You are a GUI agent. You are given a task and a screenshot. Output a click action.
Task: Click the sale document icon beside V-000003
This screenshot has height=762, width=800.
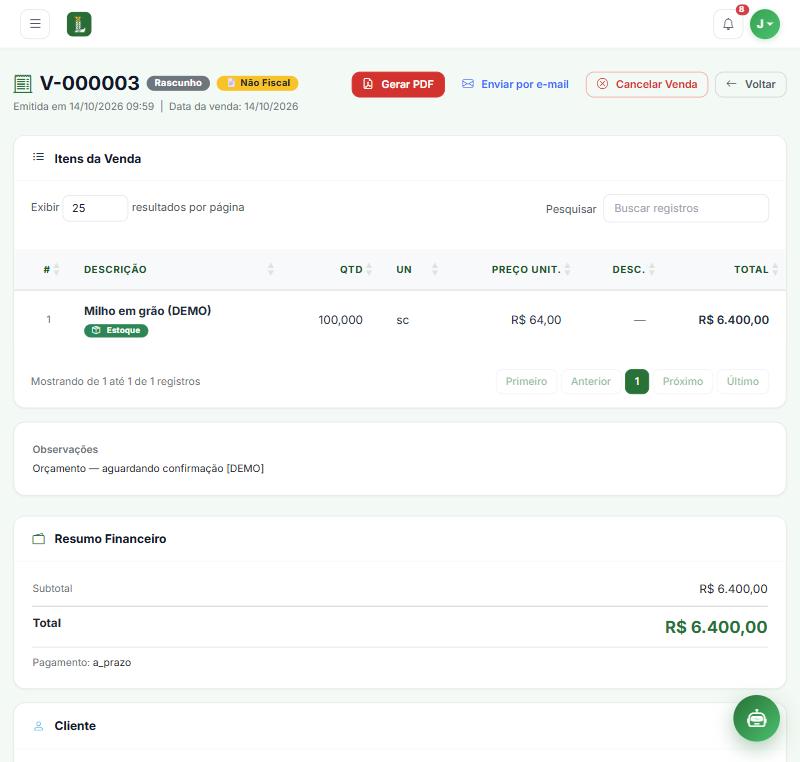22,84
